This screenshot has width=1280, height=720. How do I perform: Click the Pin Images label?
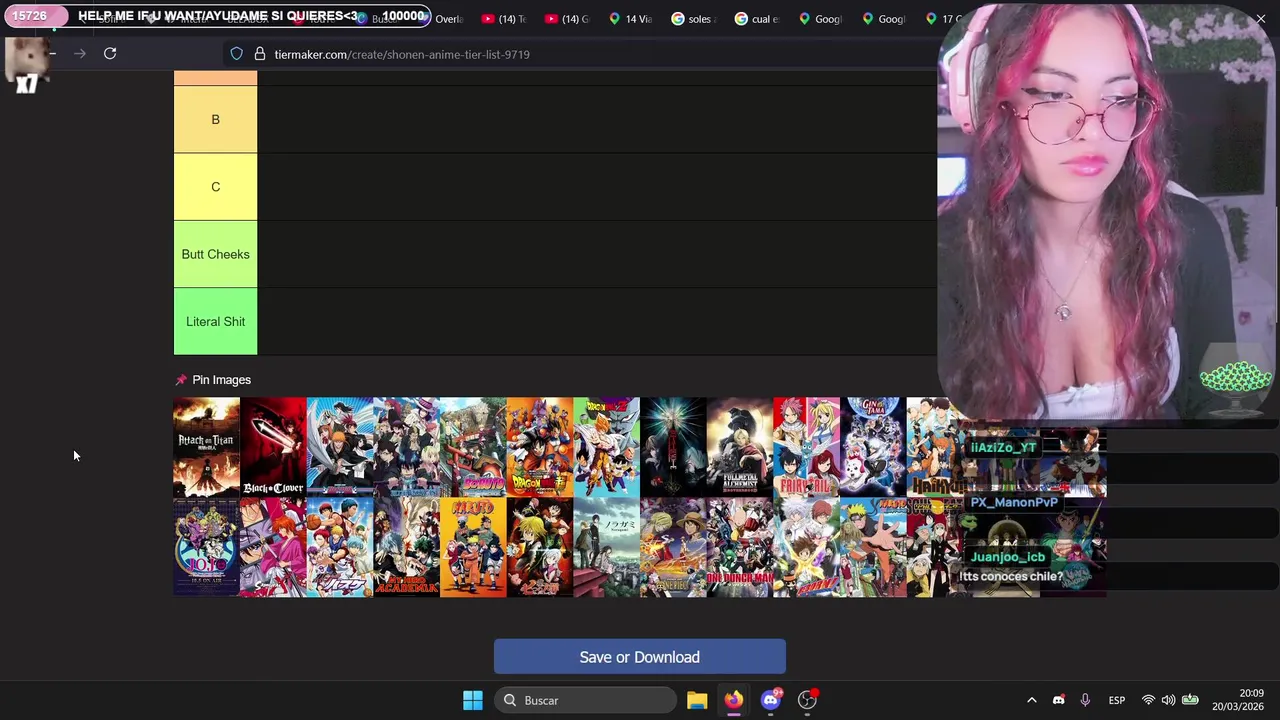pyautogui.click(x=221, y=380)
